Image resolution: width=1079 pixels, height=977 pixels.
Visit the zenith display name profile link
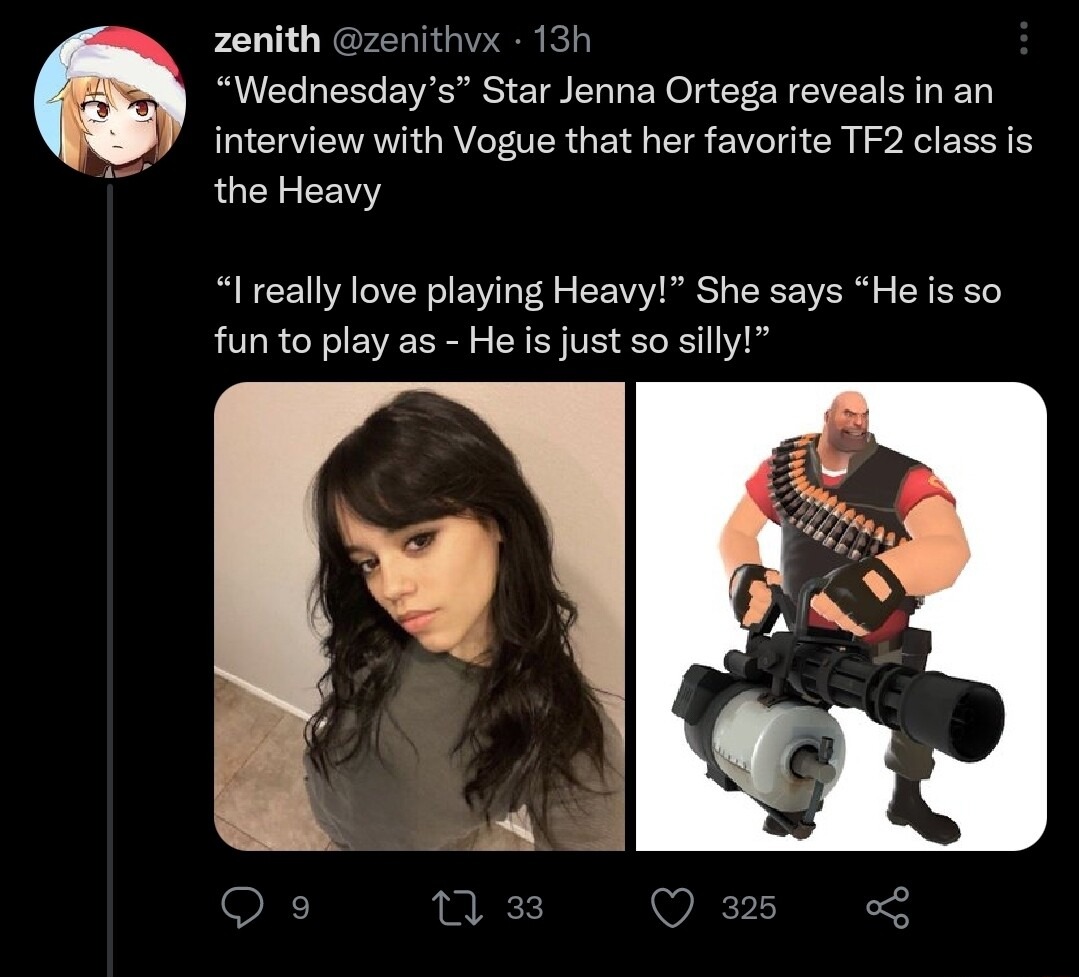point(267,40)
